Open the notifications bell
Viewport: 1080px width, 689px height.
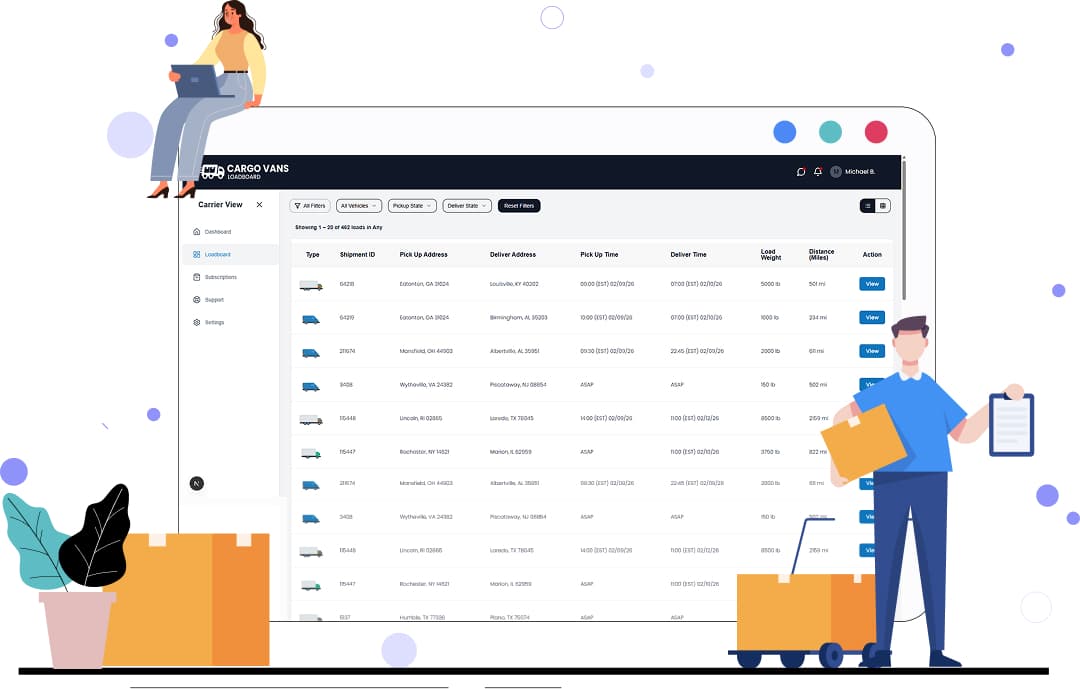[818, 172]
